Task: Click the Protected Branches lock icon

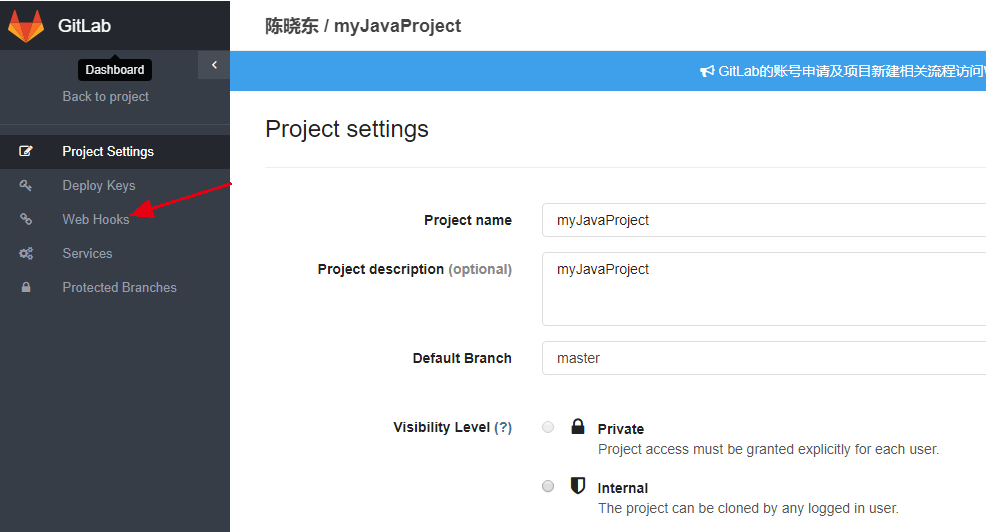Action: tap(26, 287)
